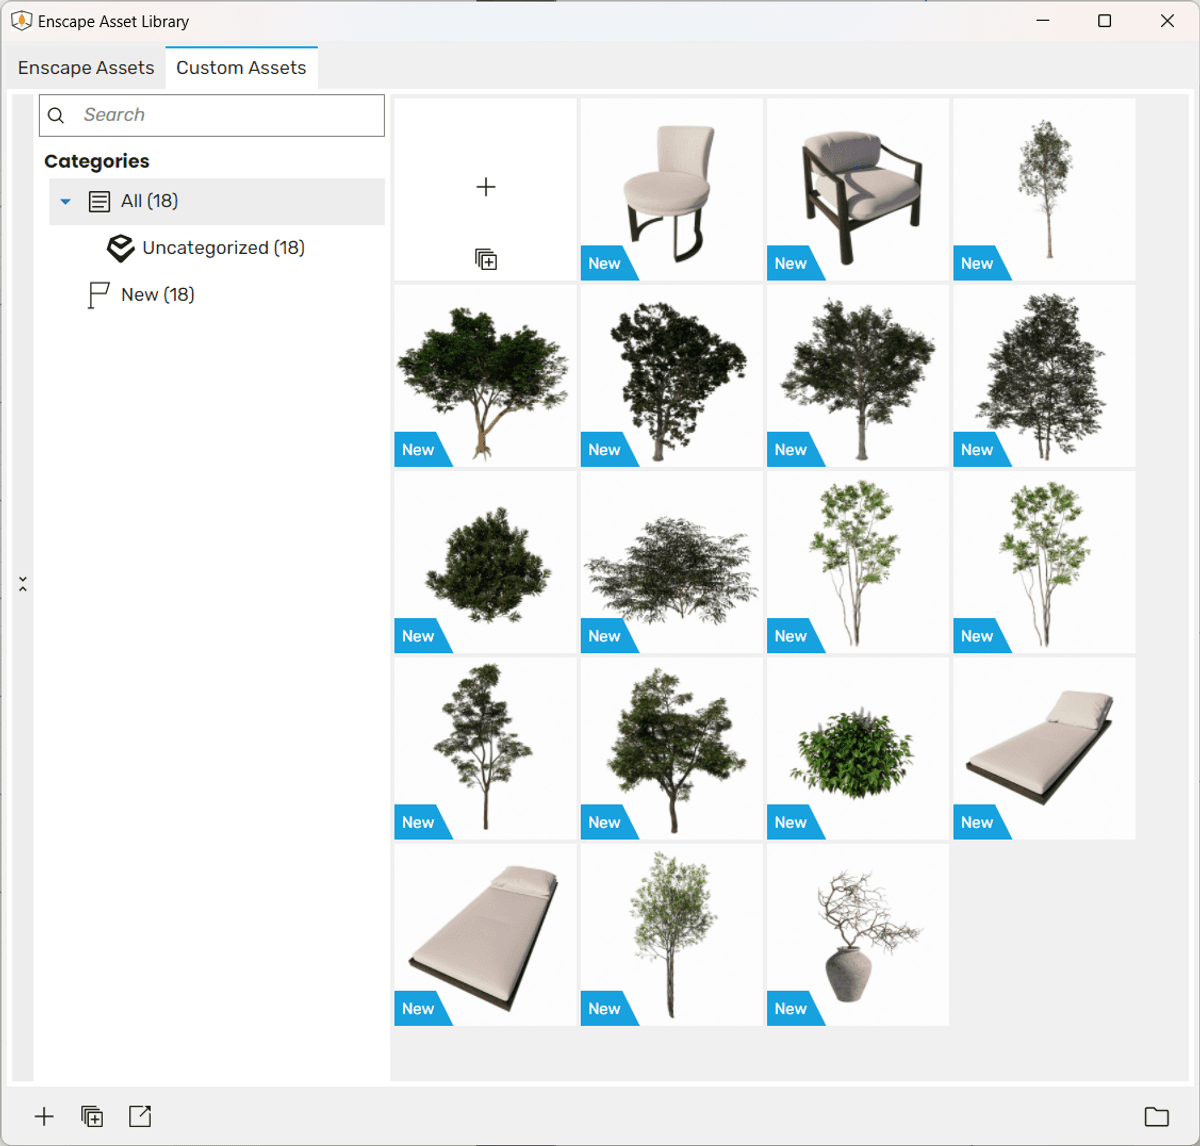Pick the slender tree beside the armchair
The image size is (1200, 1146).
pyautogui.click(x=1044, y=189)
